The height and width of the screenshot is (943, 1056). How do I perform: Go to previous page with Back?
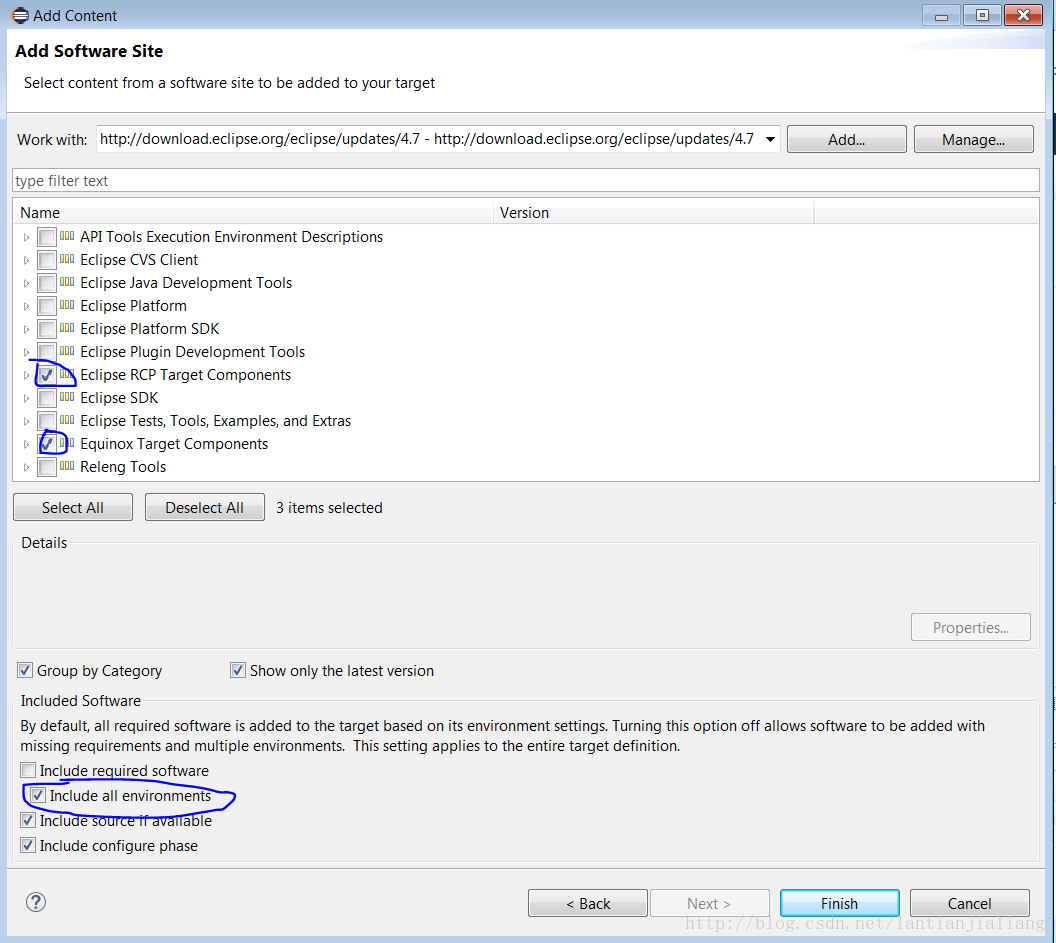tap(588, 903)
